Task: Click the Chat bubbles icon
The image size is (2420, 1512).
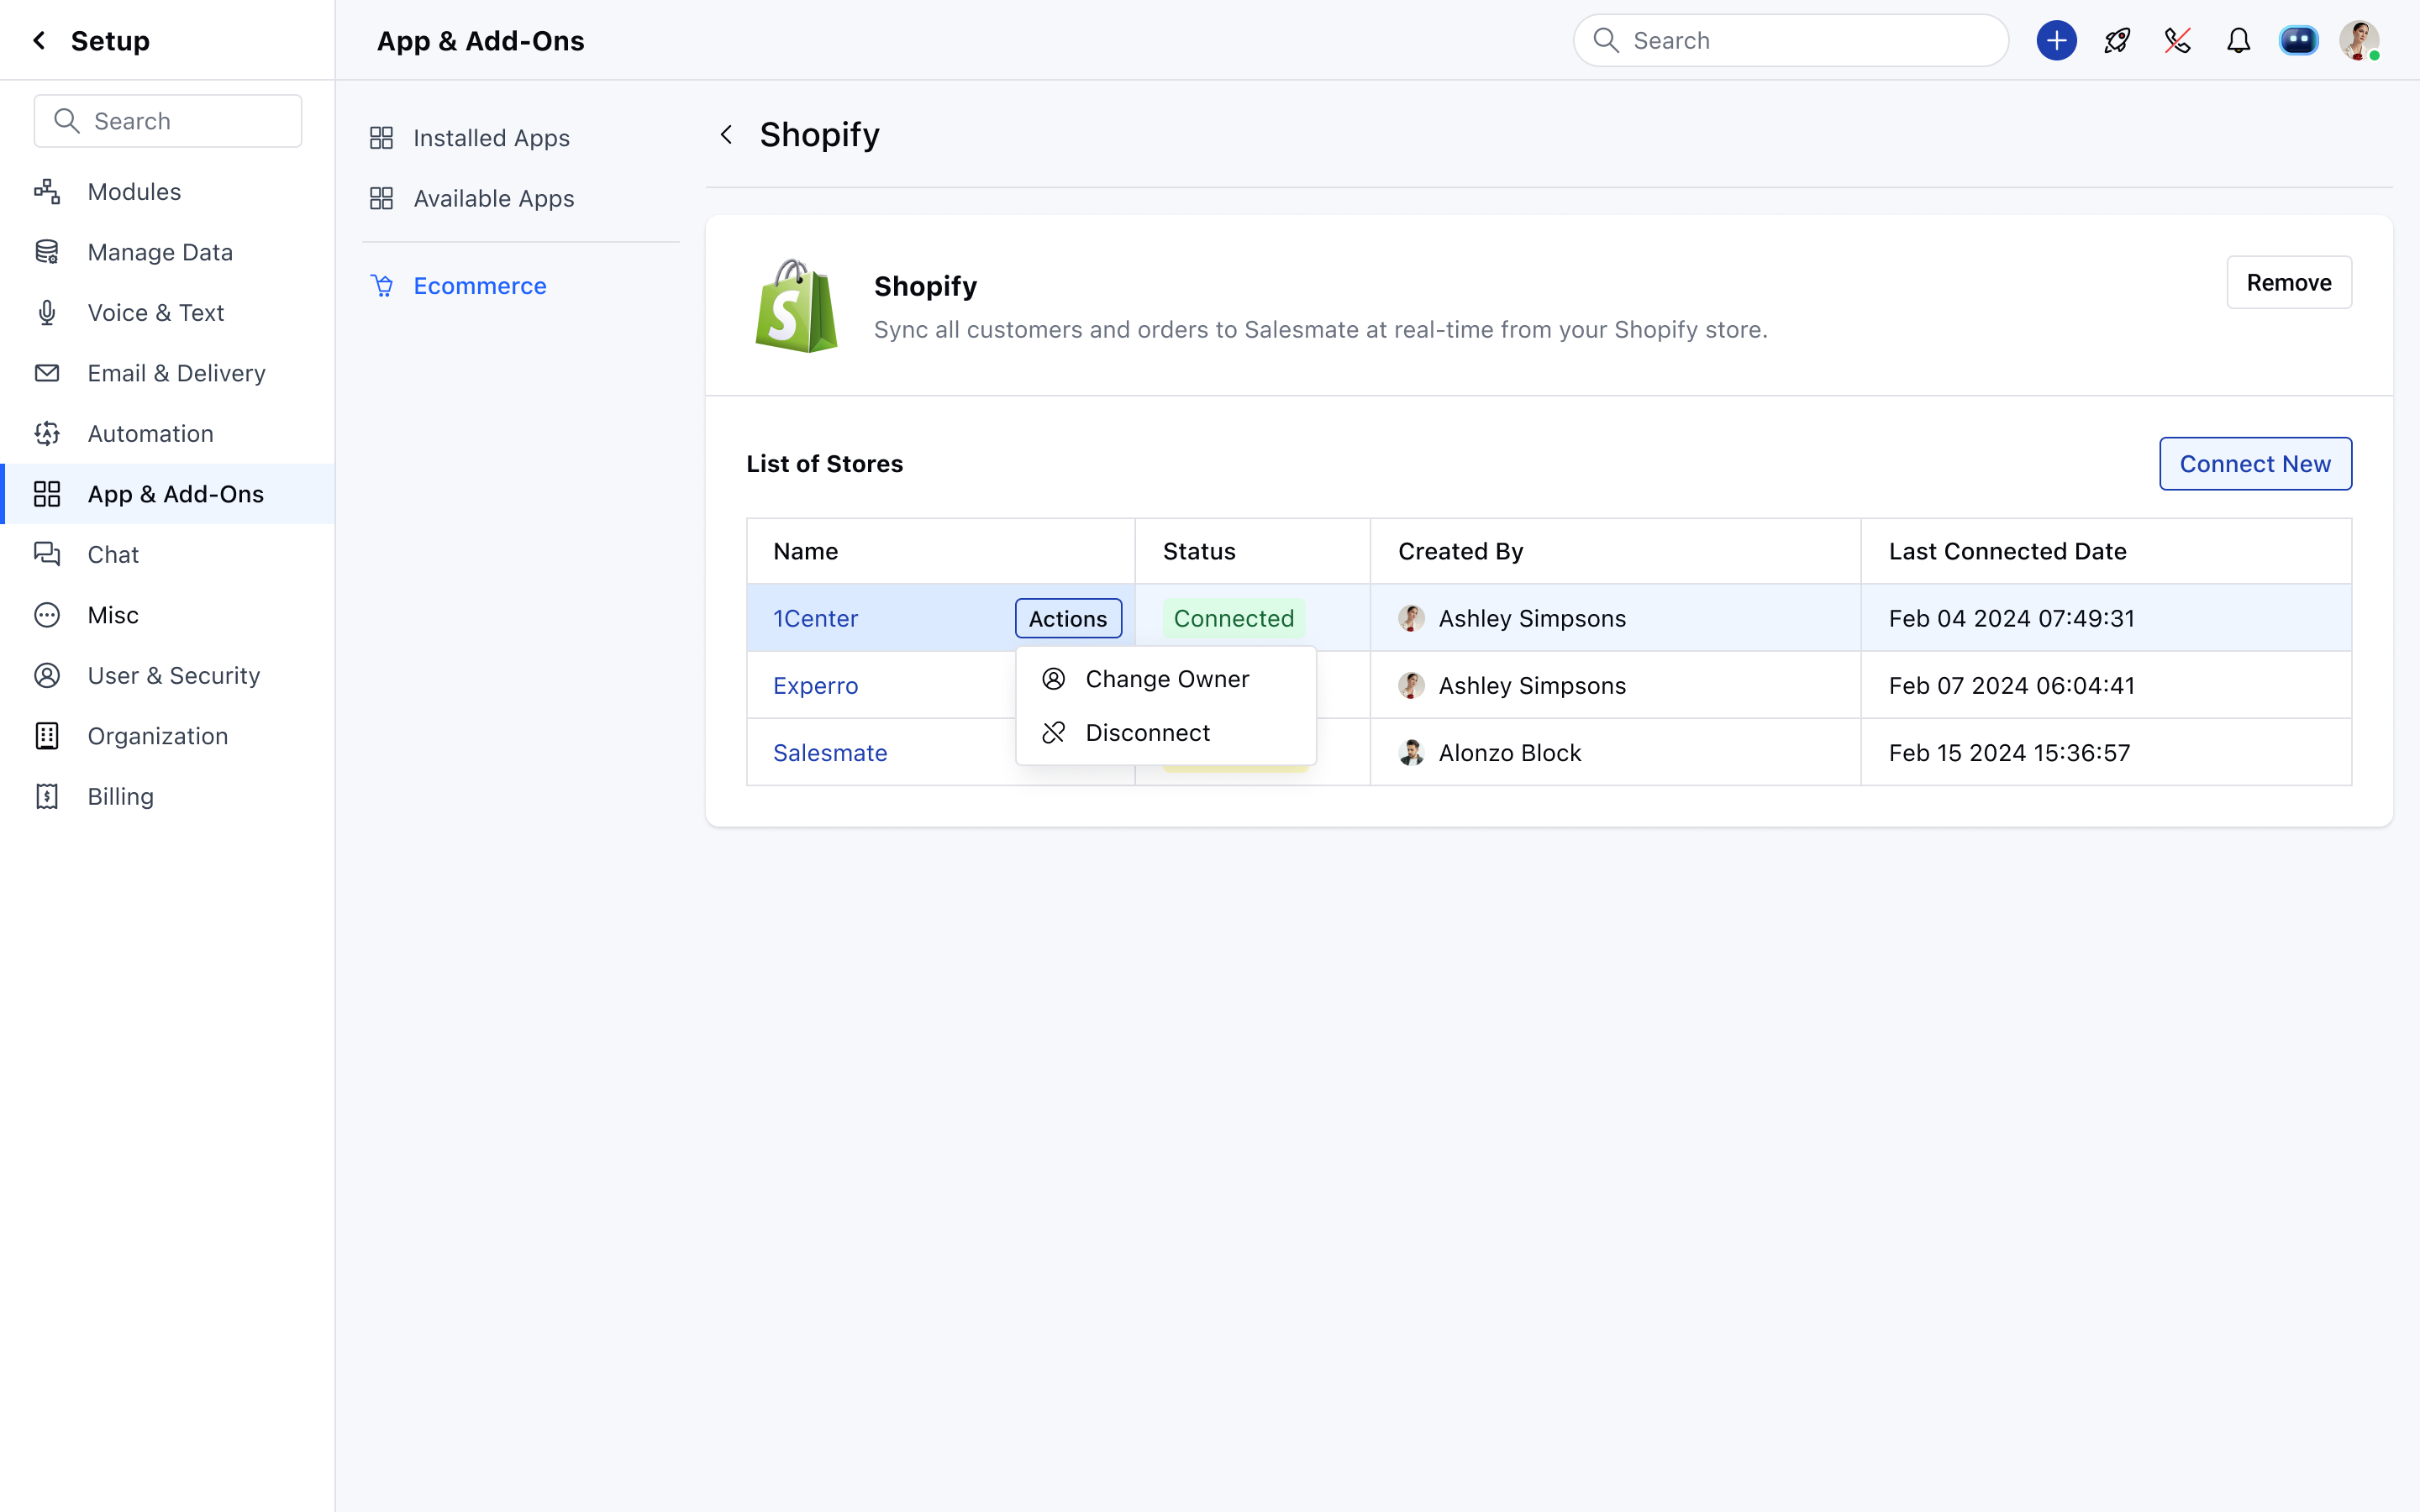Action: click(x=47, y=554)
